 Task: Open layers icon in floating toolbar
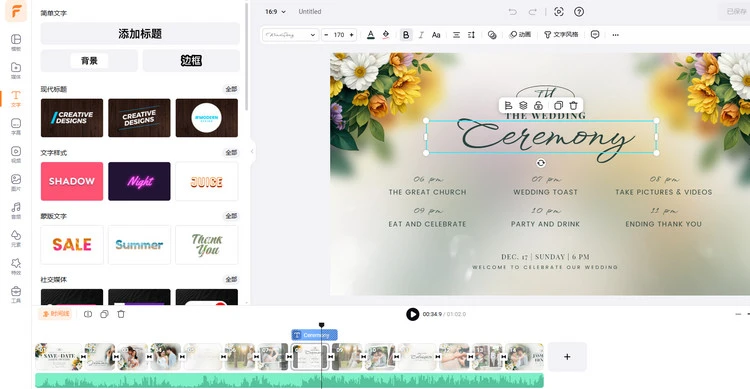tap(523, 105)
